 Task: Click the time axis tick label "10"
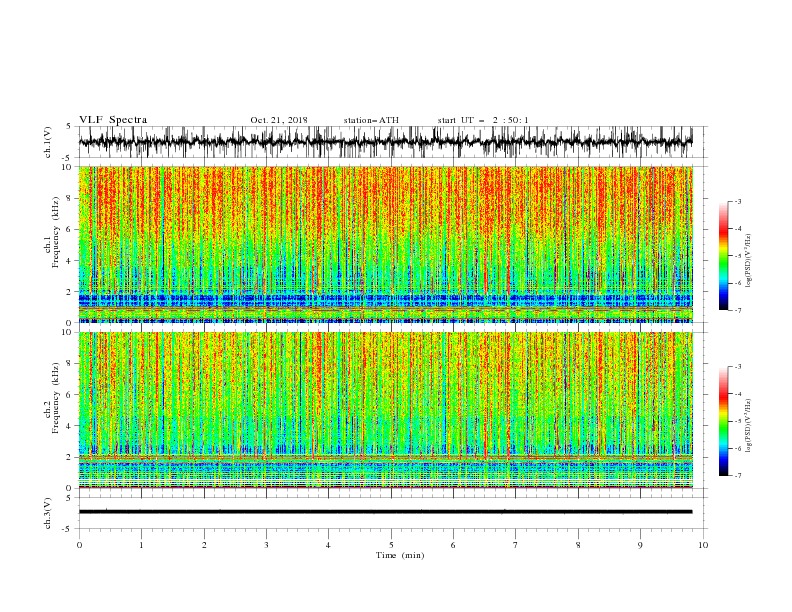703,545
